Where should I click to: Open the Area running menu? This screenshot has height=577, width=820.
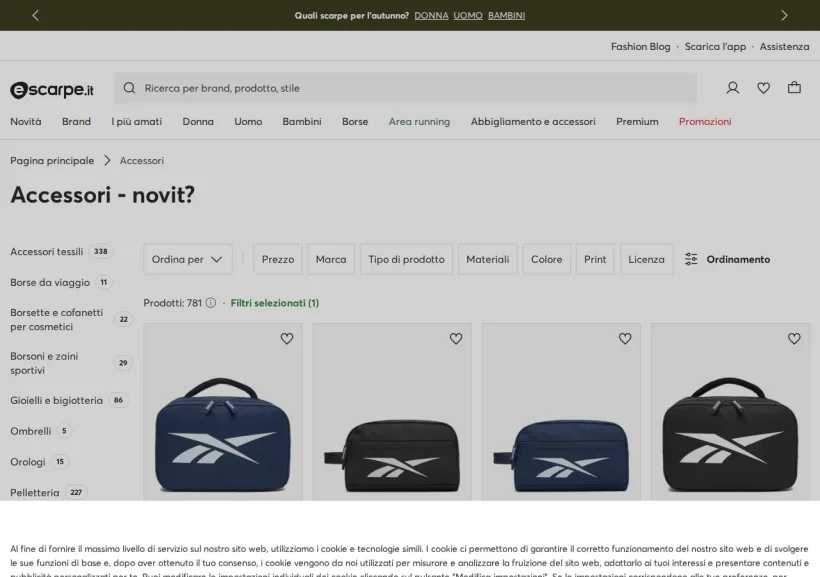pyautogui.click(x=419, y=121)
